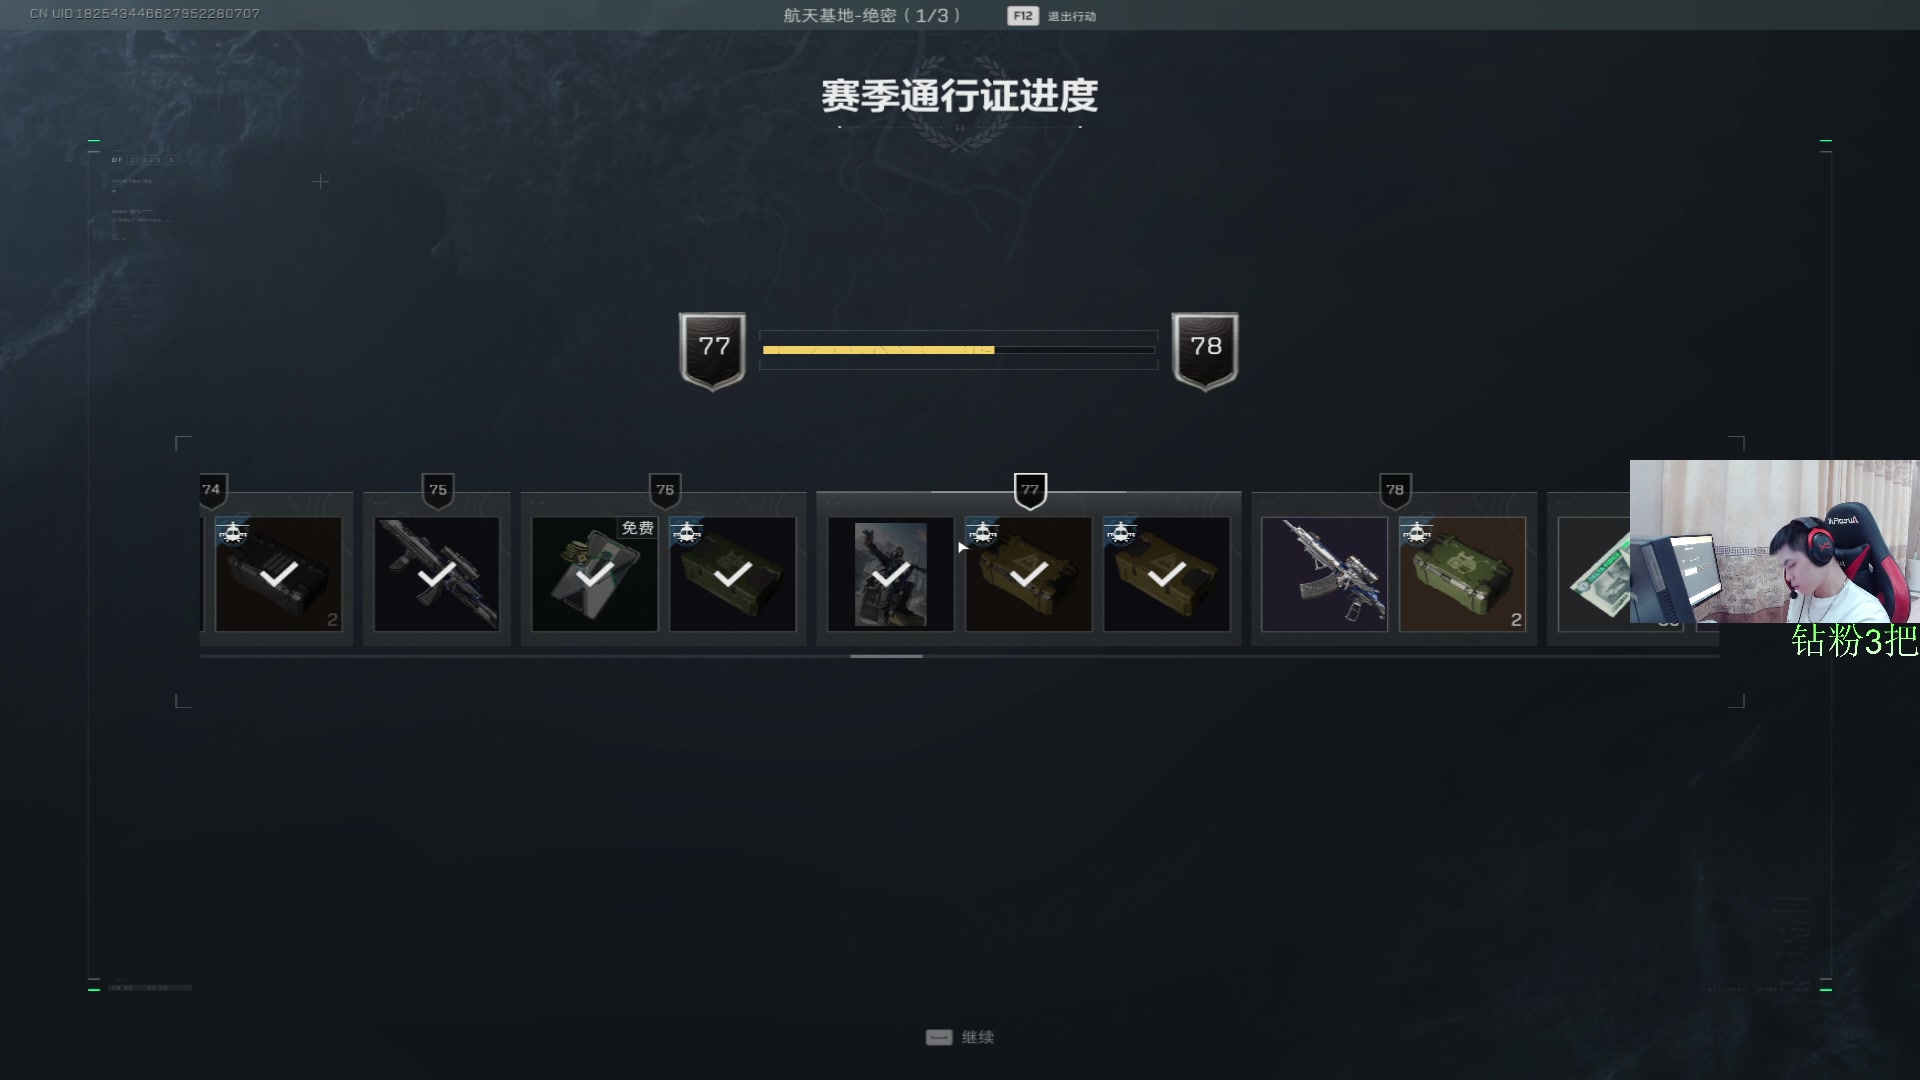This screenshot has width=1920, height=1080.
Task: Click the level 76 tier marker
Action: click(665, 490)
